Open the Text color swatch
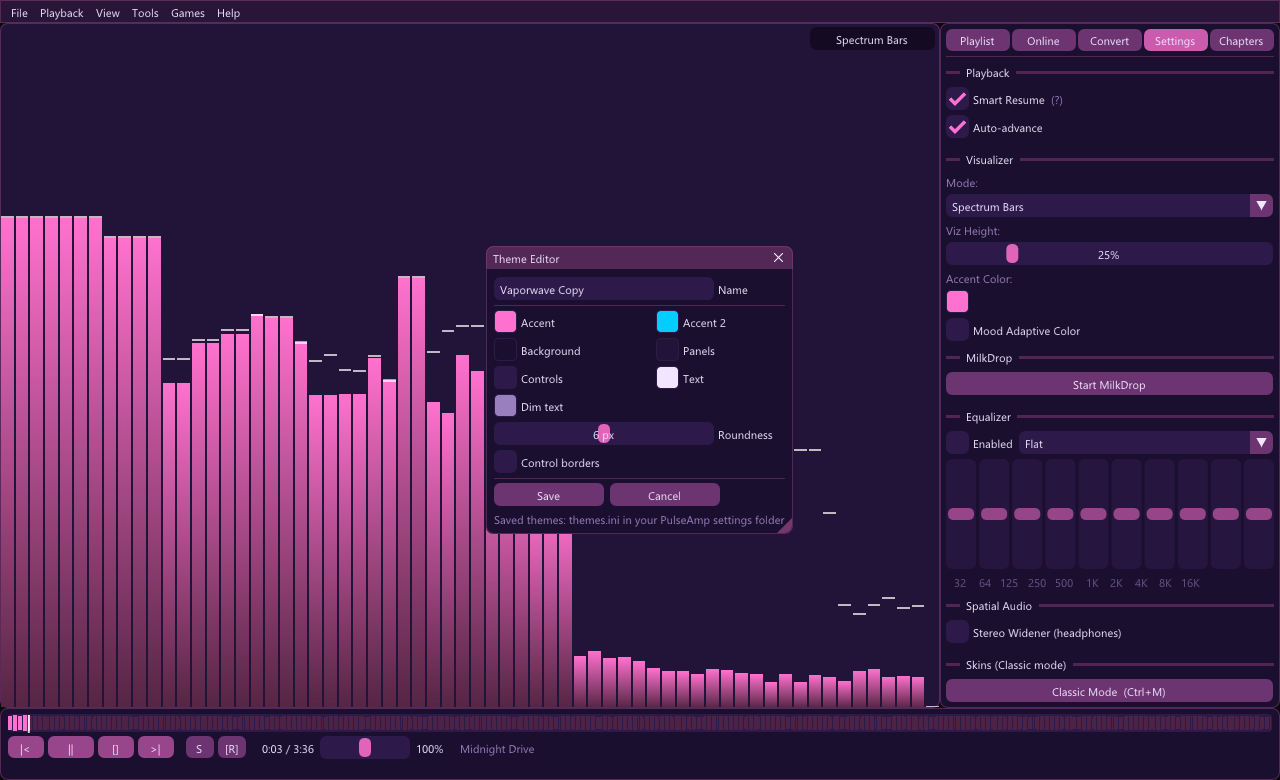The image size is (1280, 780). pos(667,378)
